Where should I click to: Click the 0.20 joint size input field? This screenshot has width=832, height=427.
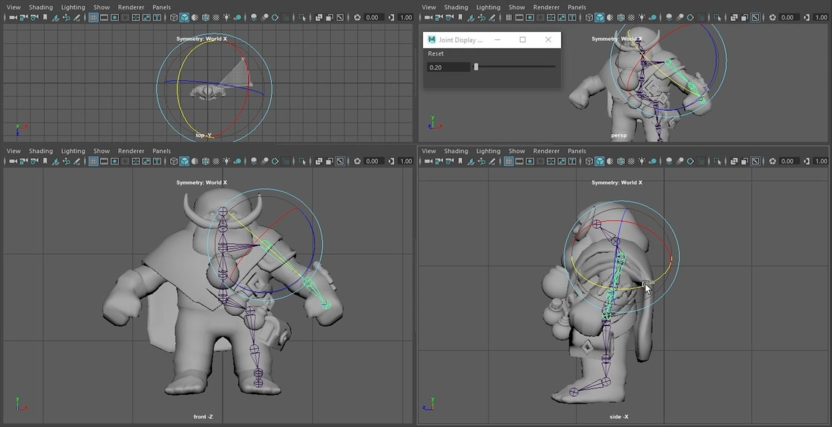pyautogui.click(x=447, y=67)
